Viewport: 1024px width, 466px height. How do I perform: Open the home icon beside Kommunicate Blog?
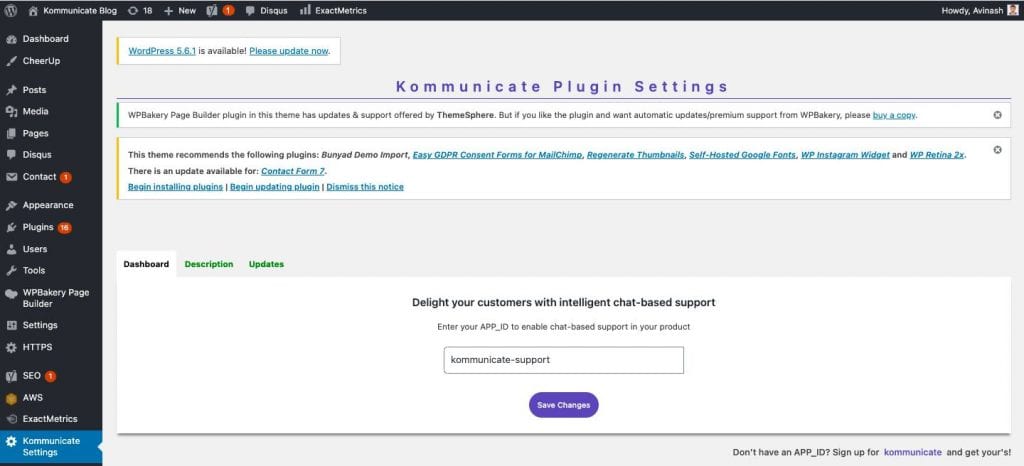(x=33, y=10)
